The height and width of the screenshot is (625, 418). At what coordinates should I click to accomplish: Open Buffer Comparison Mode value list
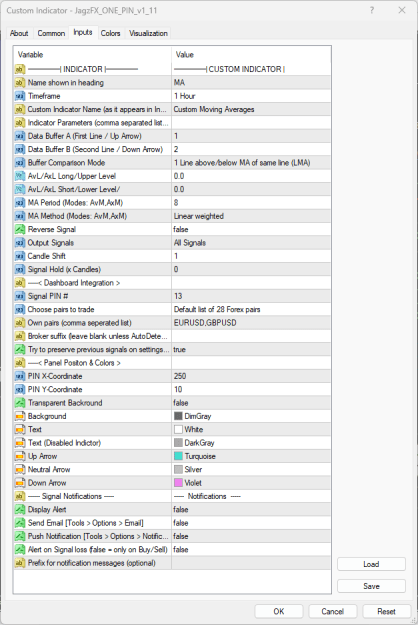click(x=251, y=163)
